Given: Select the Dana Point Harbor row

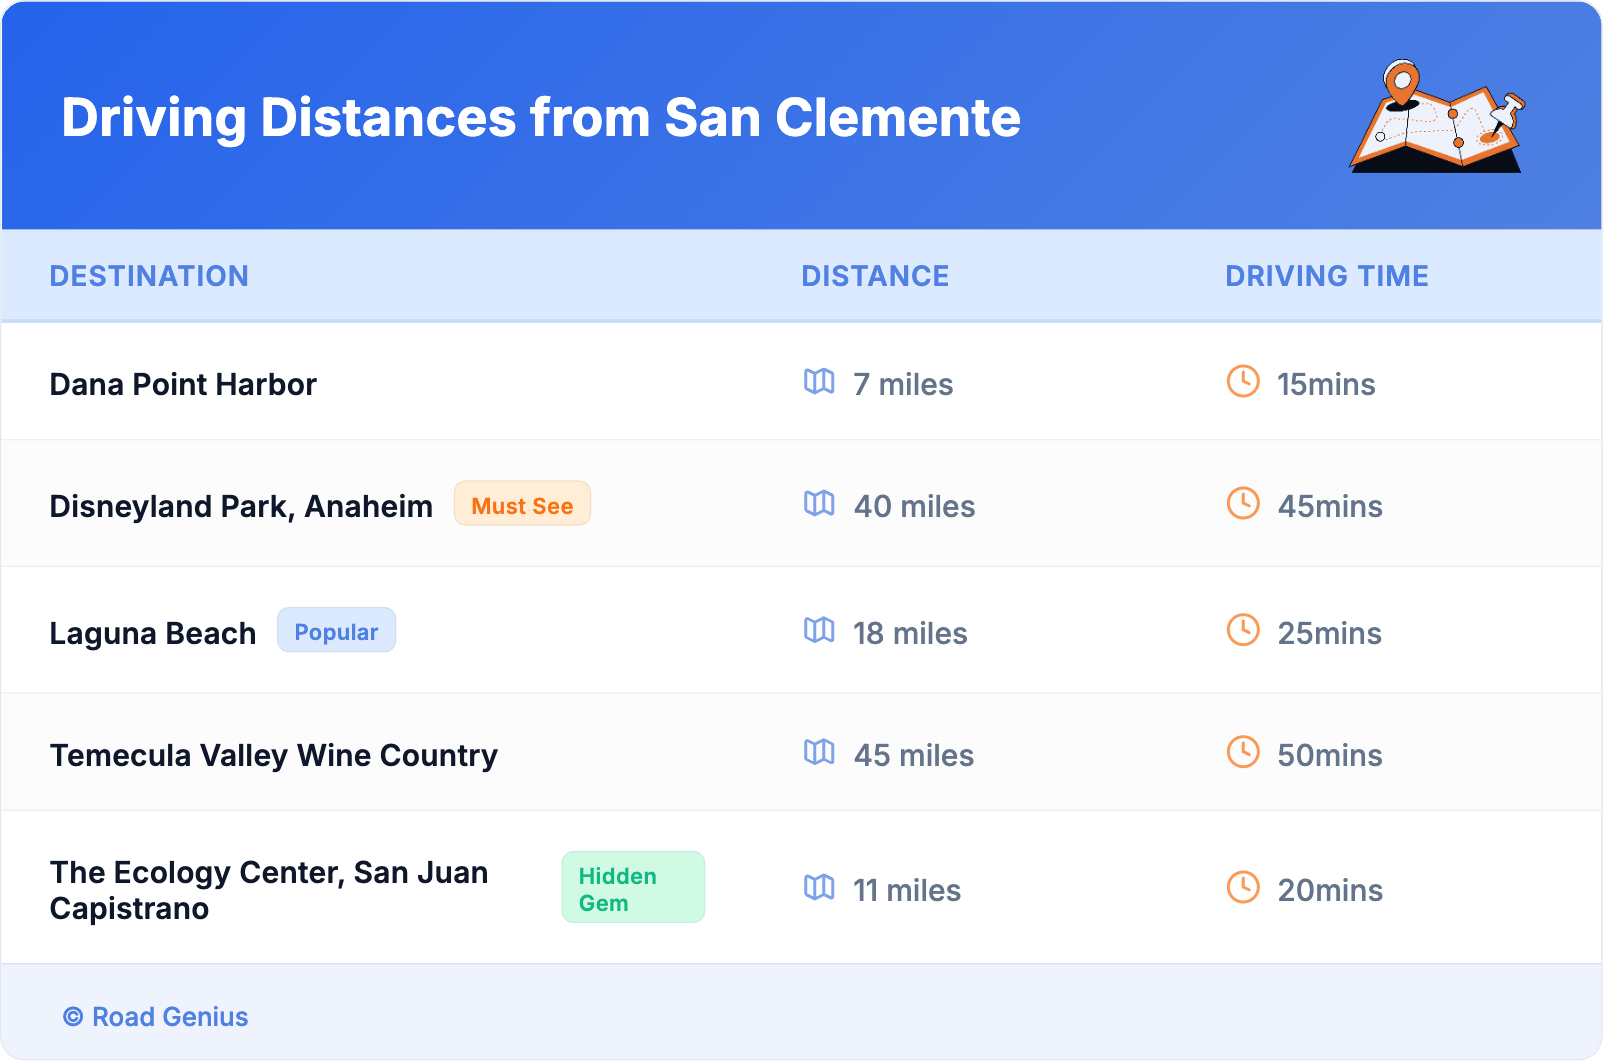Looking at the screenshot, I should [x=183, y=385].
